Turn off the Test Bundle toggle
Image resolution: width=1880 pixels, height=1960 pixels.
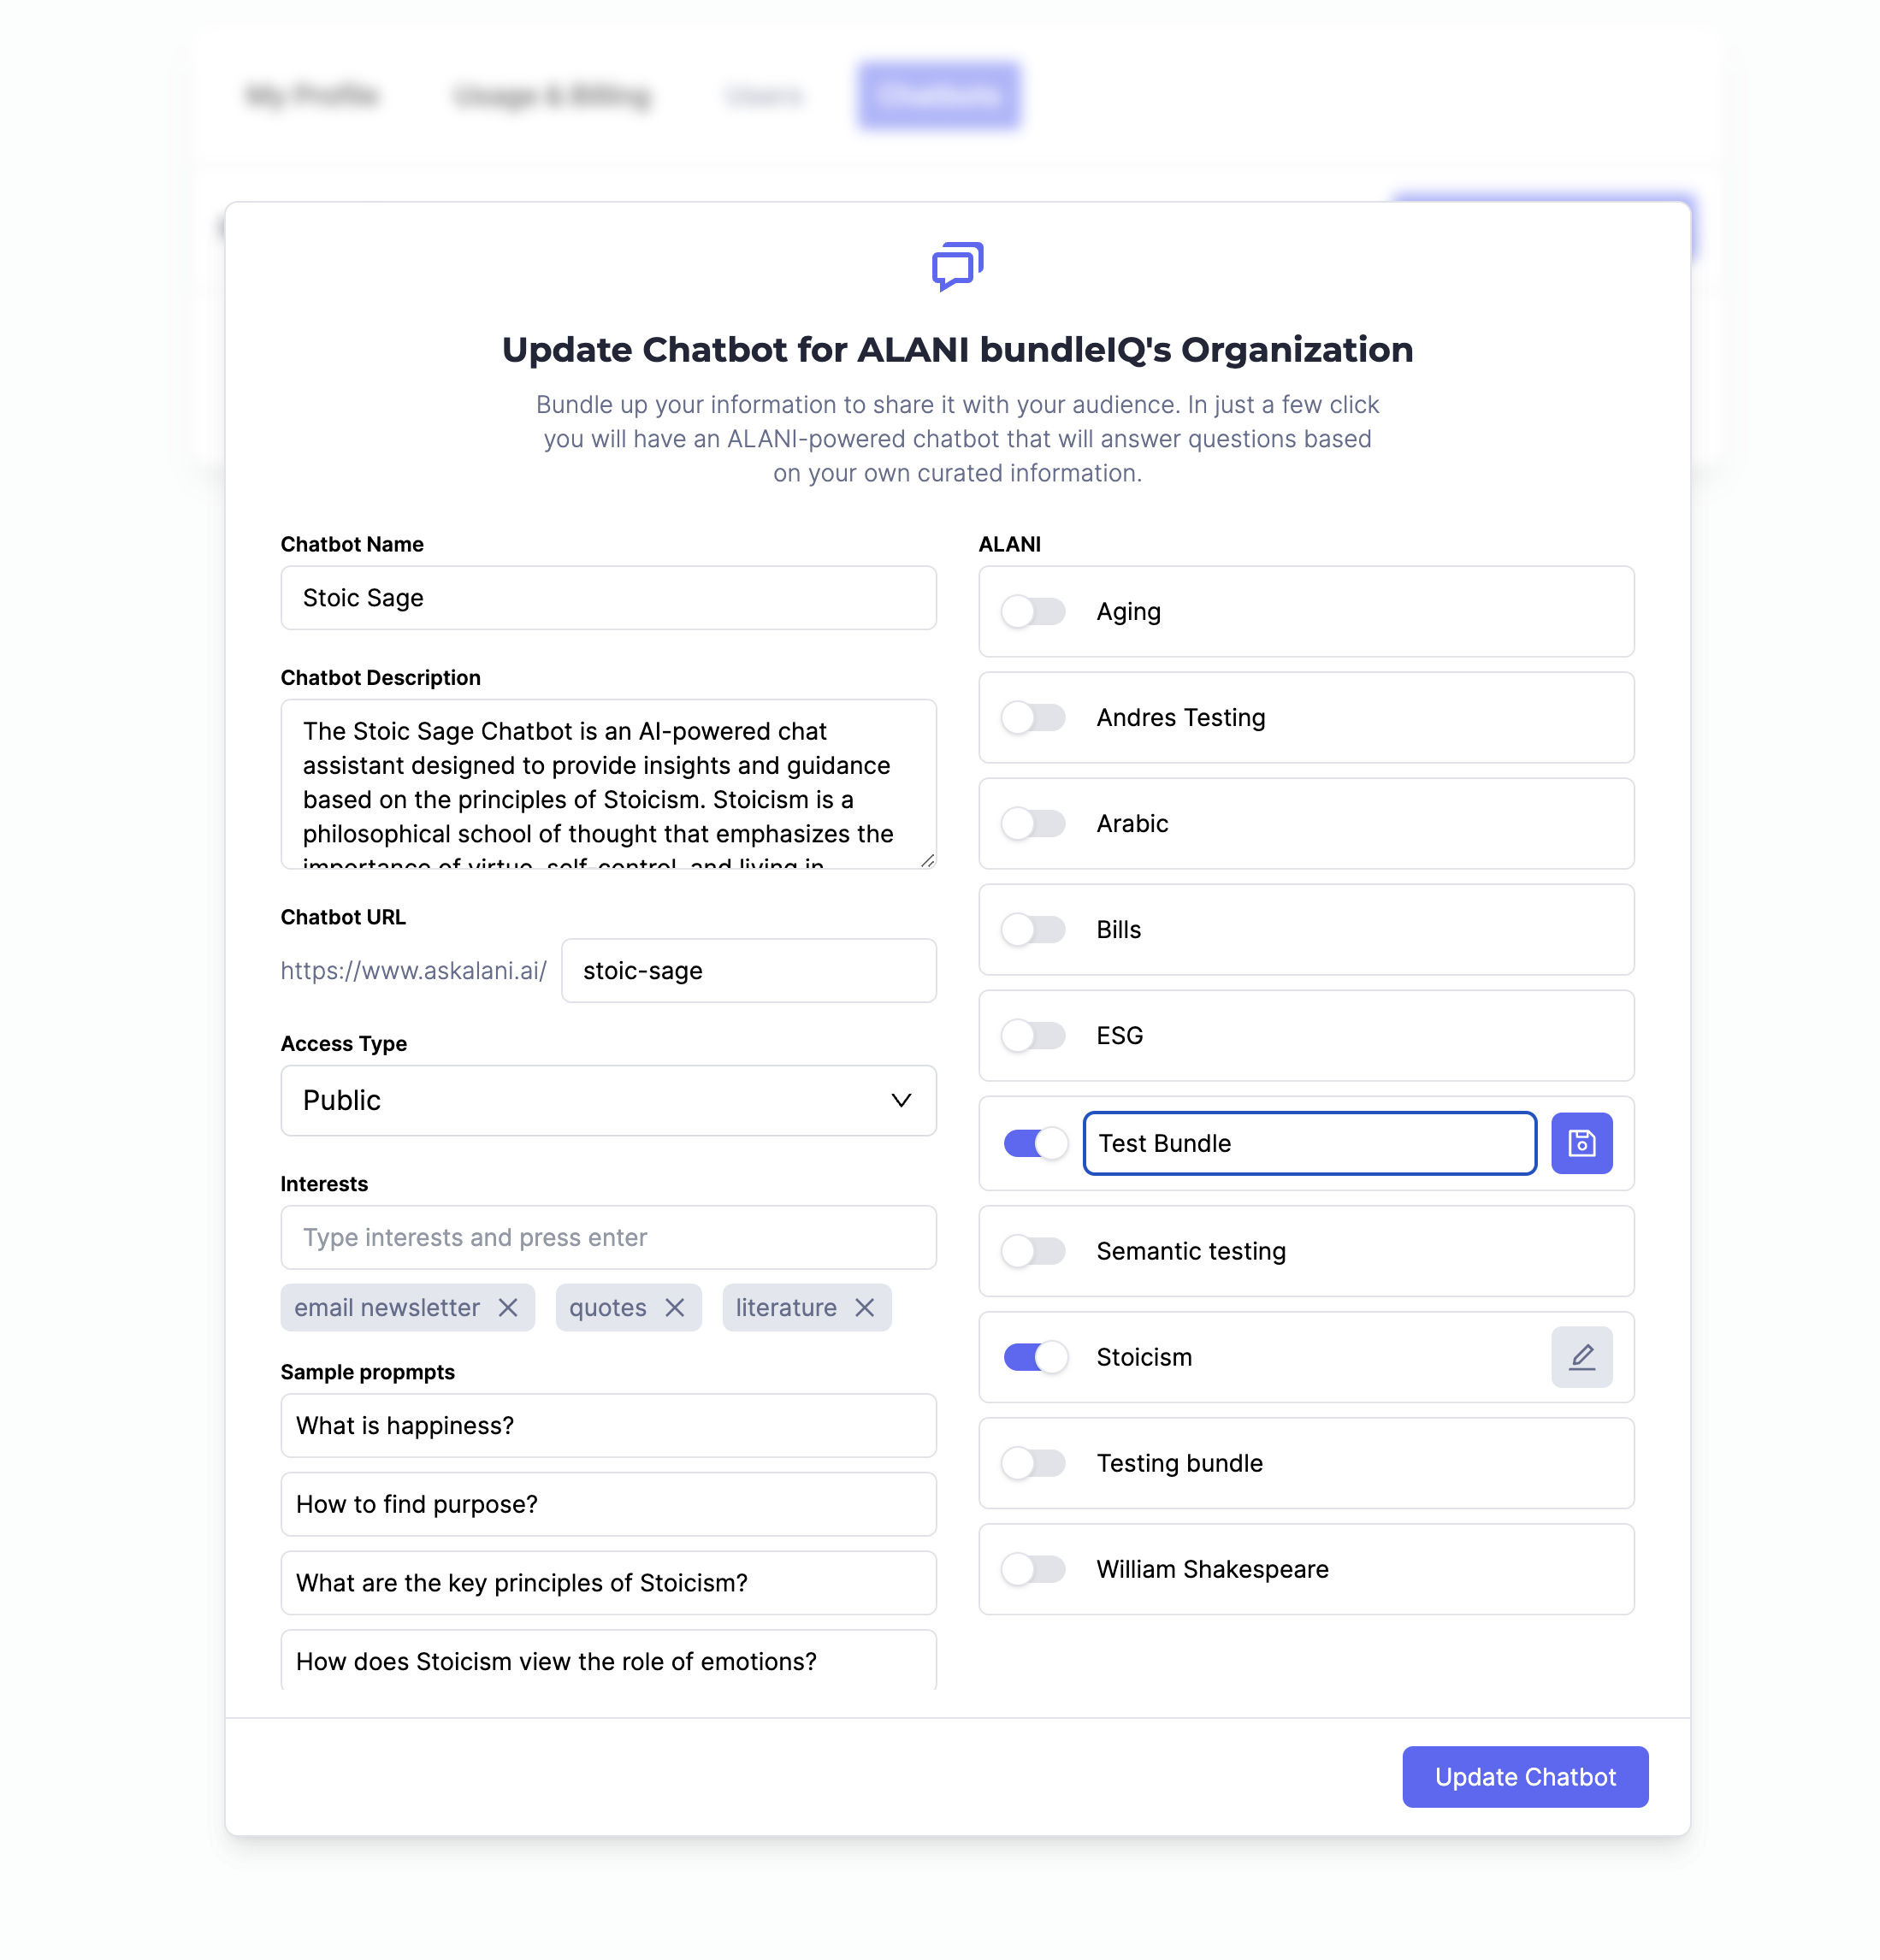coord(1034,1143)
